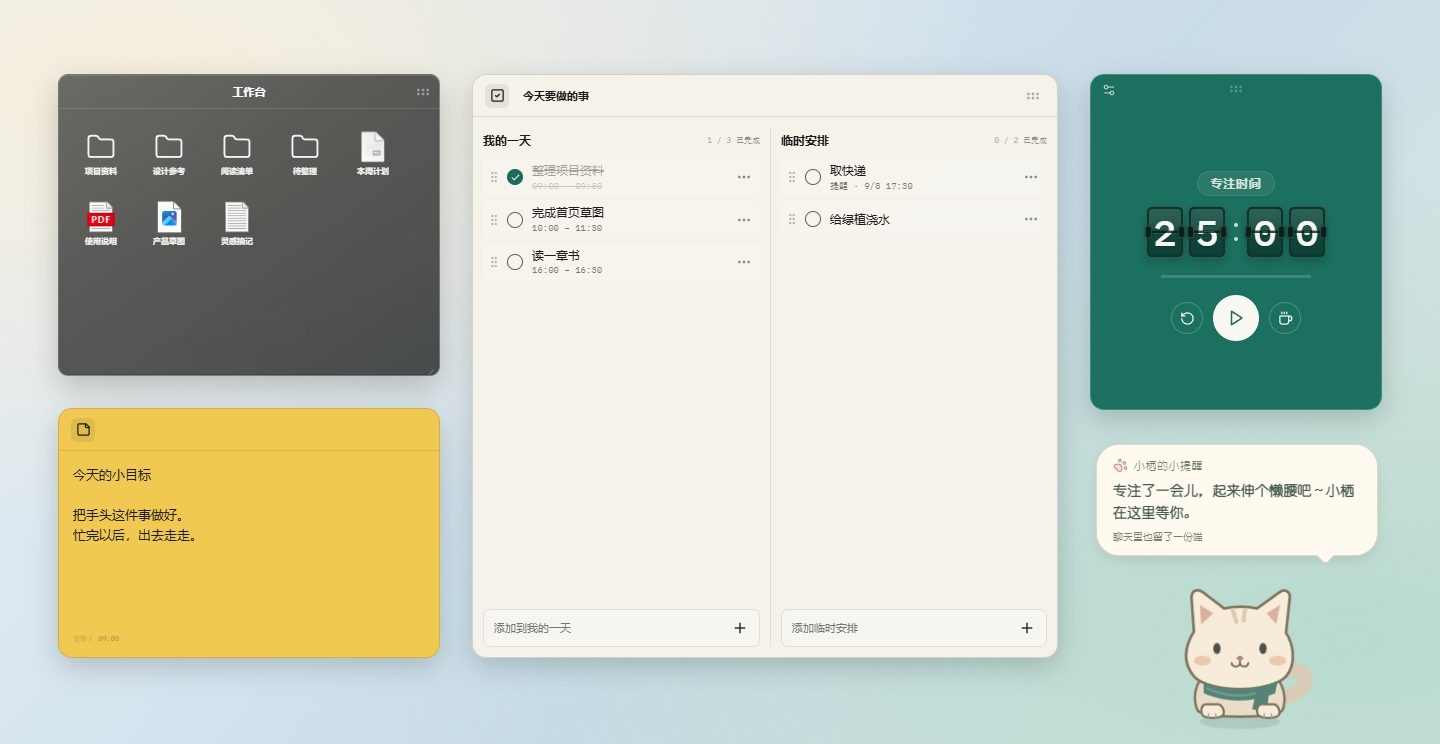Open the 灵感摘记 text file
The height and width of the screenshot is (744, 1440).
(x=237, y=224)
